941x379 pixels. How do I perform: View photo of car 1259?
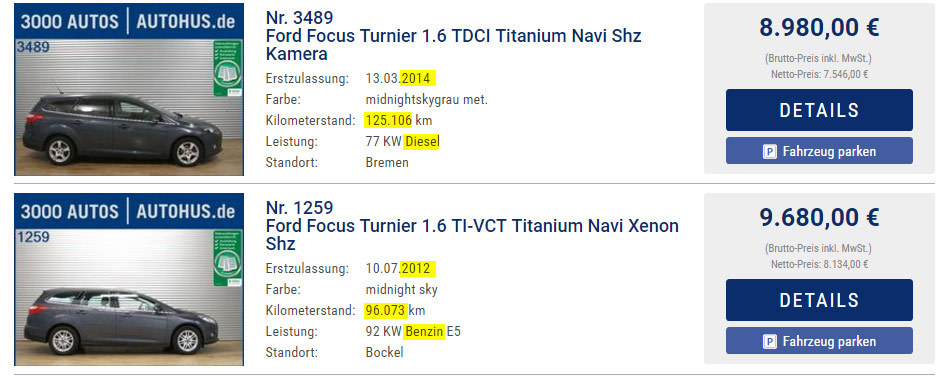pyautogui.click(x=129, y=297)
